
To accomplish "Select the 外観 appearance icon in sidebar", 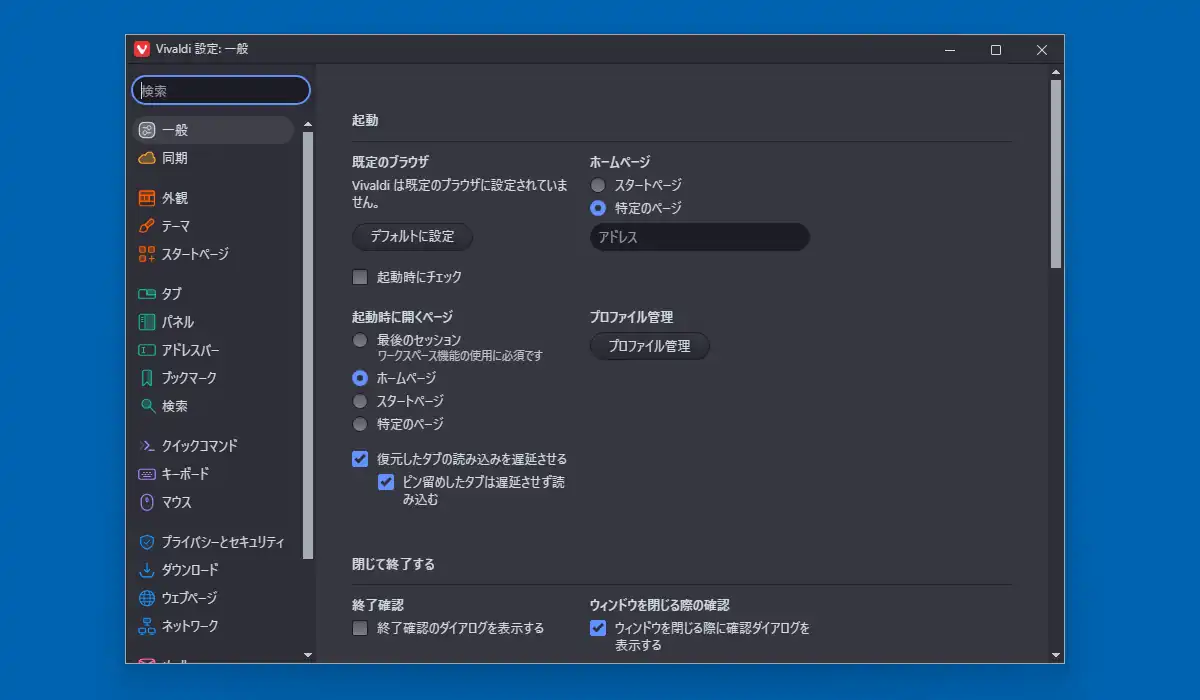I will pyautogui.click(x=147, y=198).
